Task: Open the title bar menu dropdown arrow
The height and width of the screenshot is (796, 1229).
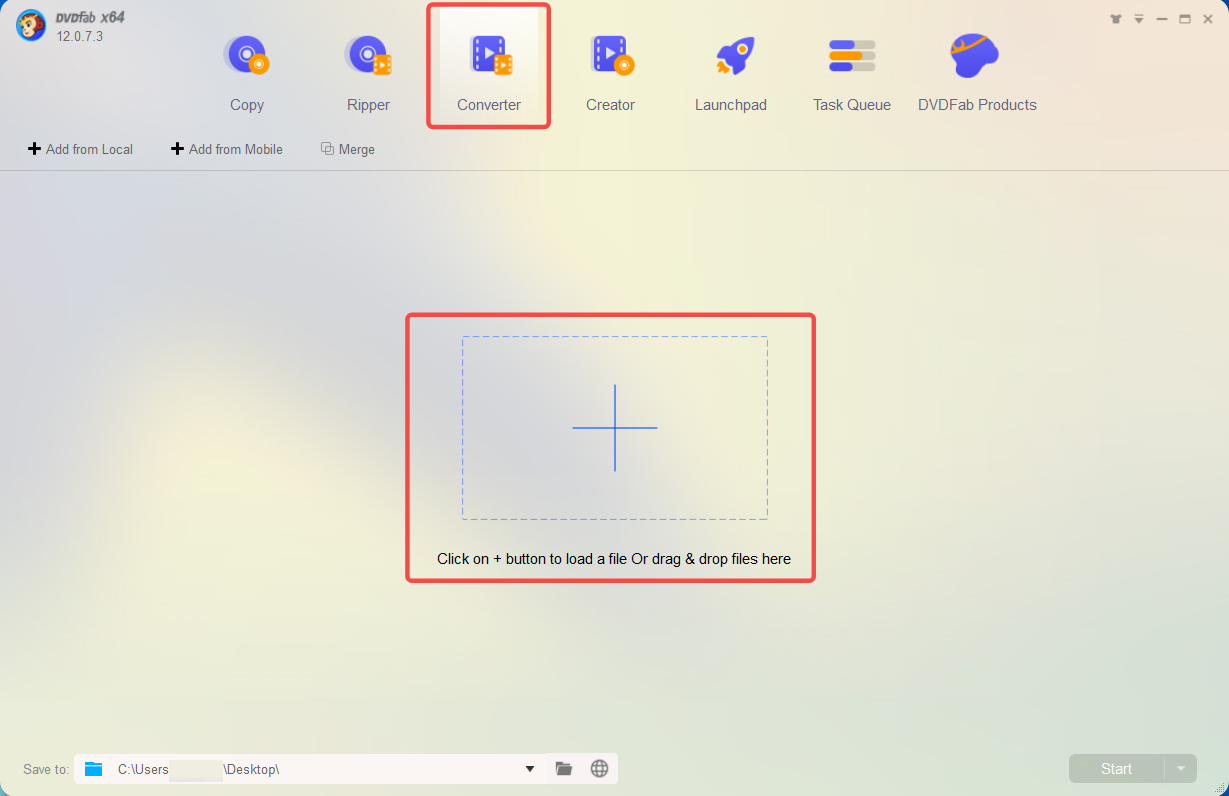Action: point(1139,19)
